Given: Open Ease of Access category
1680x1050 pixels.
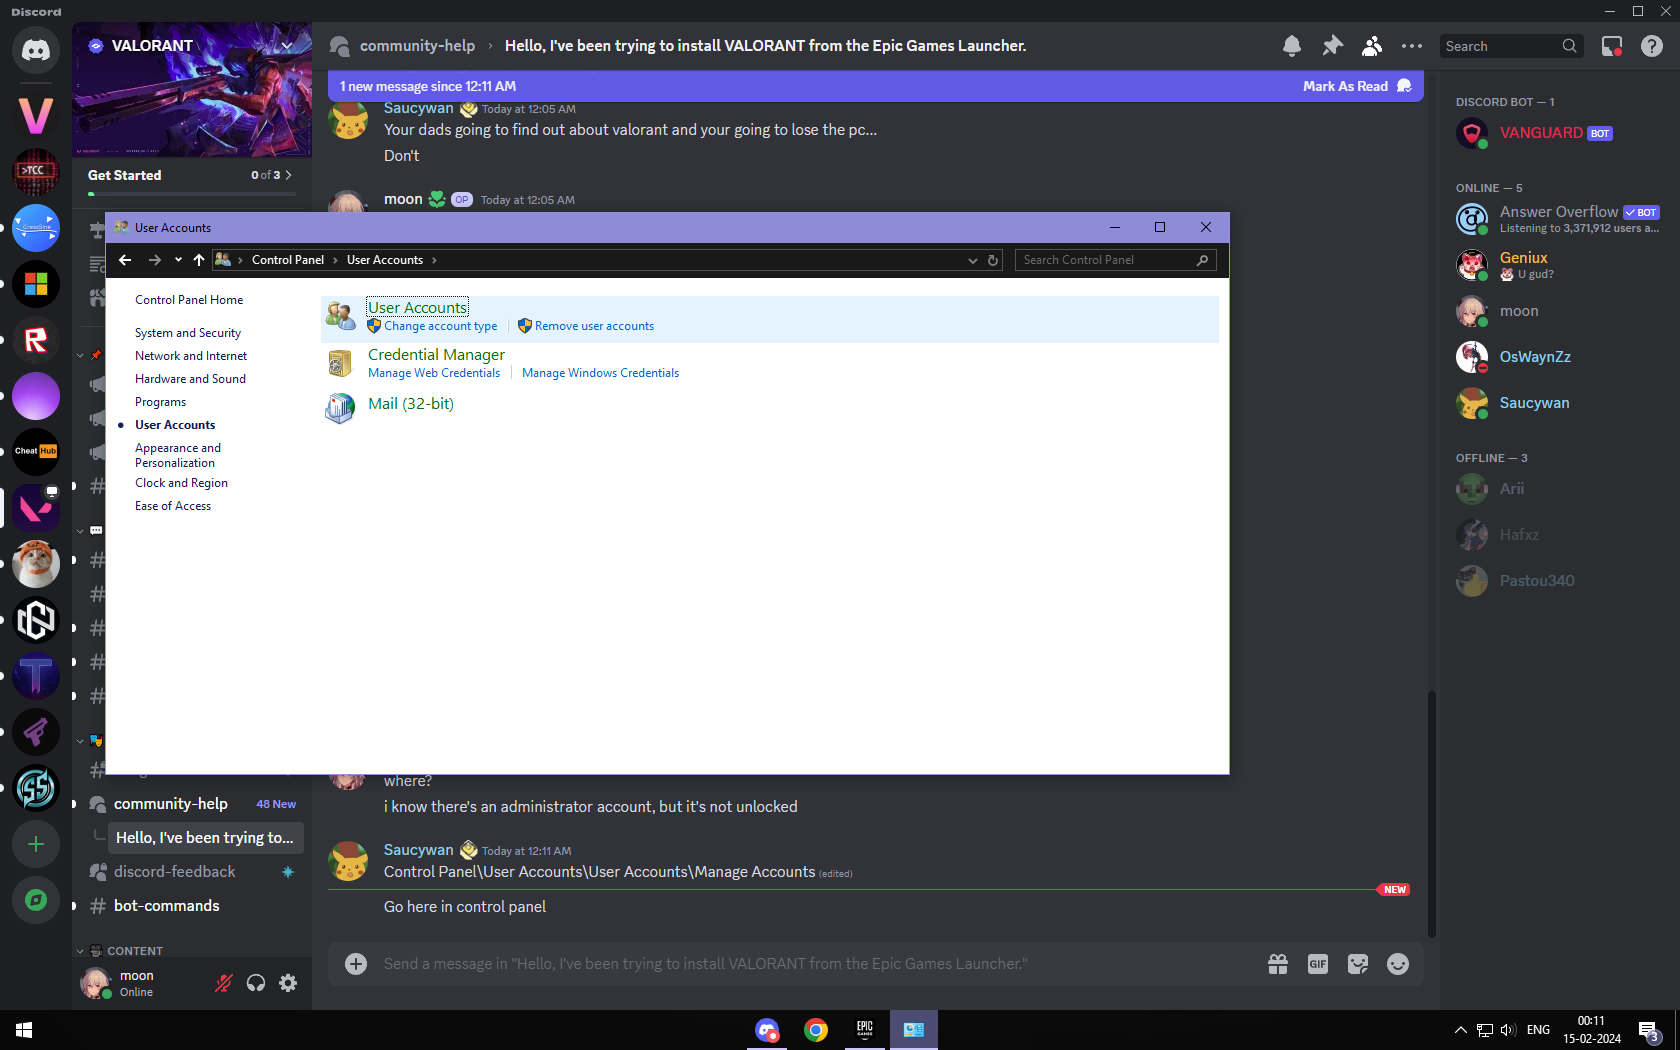Looking at the screenshot, I should coord(173,506).
